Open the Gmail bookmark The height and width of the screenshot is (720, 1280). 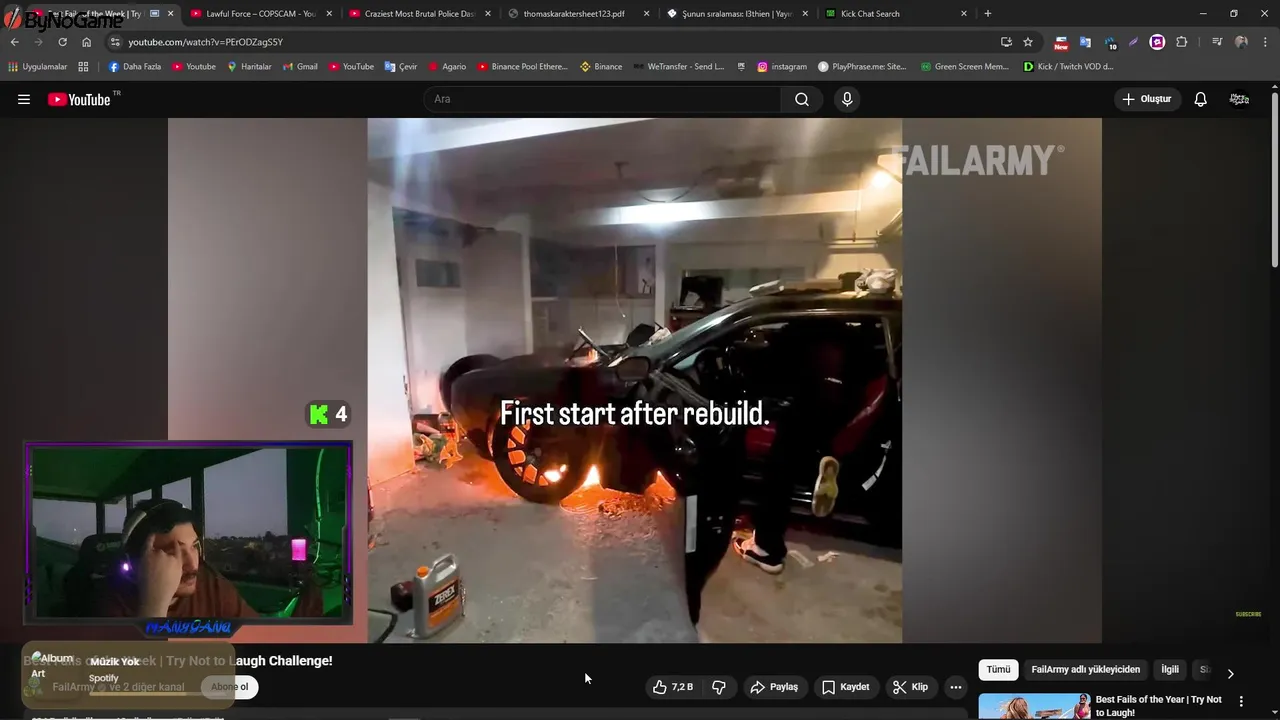click(299, 67)
